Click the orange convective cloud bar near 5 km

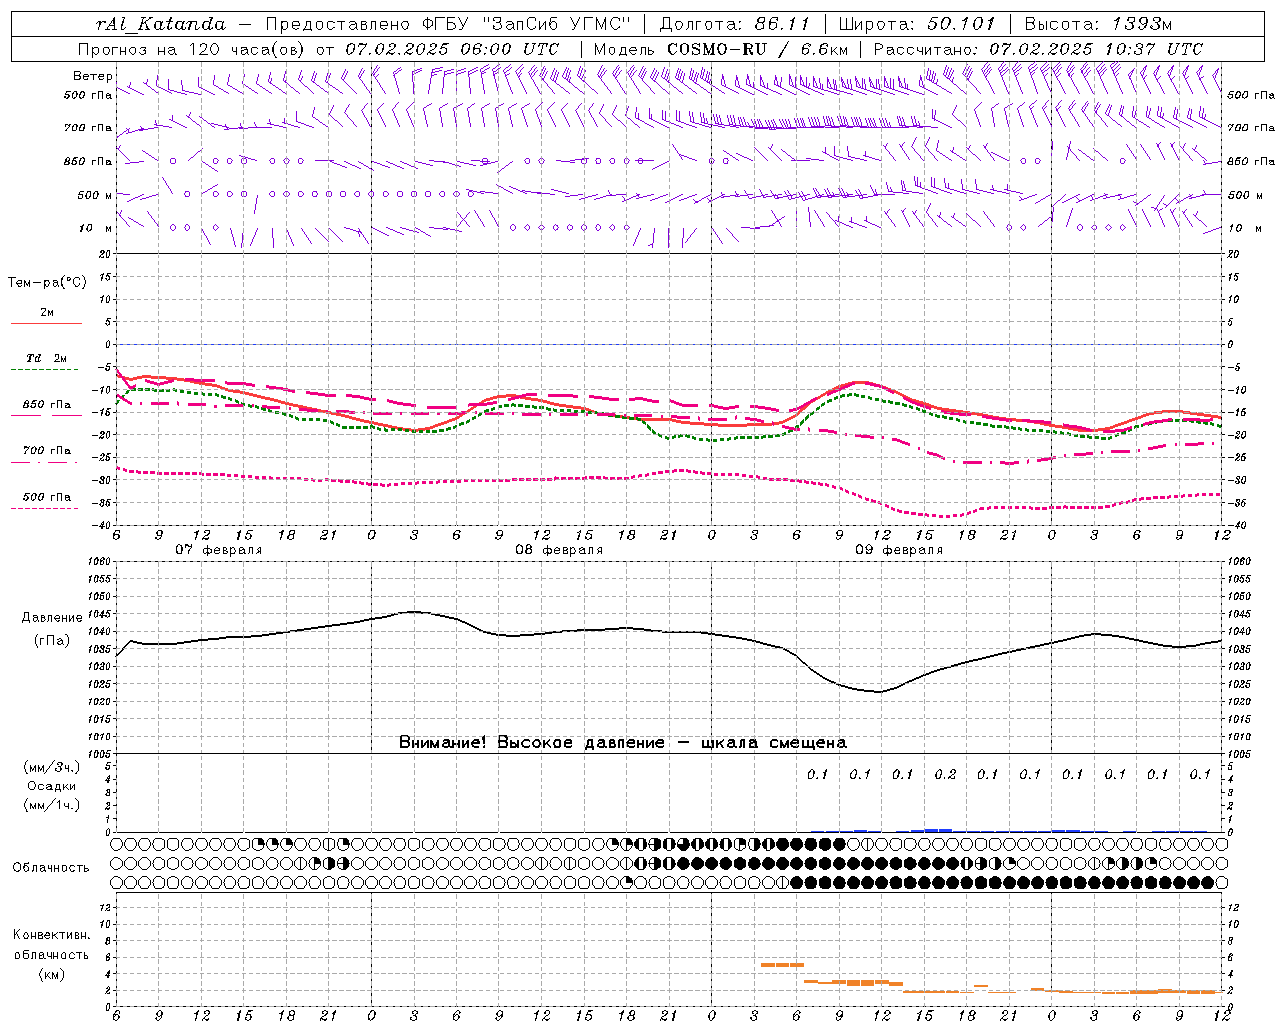(782, 965)
